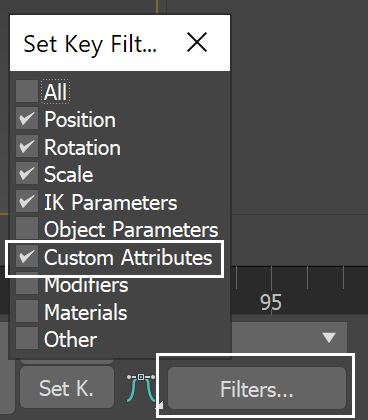Screen dimensions: 368x420
Task: Check the Materials filter
Action: pos(27,311)
